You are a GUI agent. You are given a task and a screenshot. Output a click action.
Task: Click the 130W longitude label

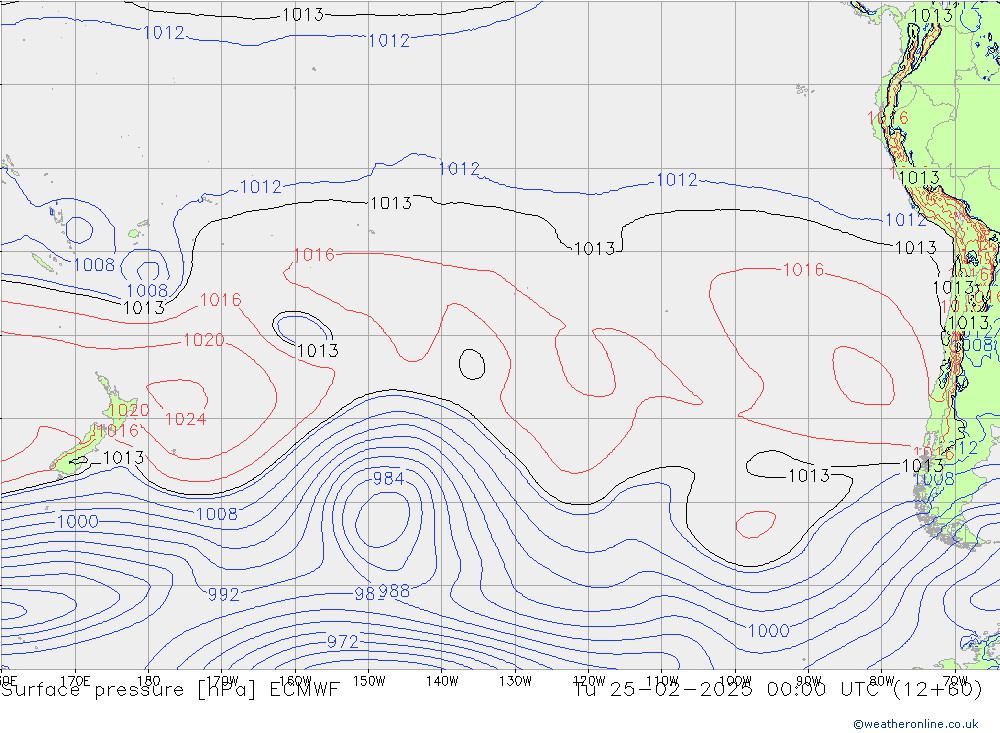click(515, 681)
